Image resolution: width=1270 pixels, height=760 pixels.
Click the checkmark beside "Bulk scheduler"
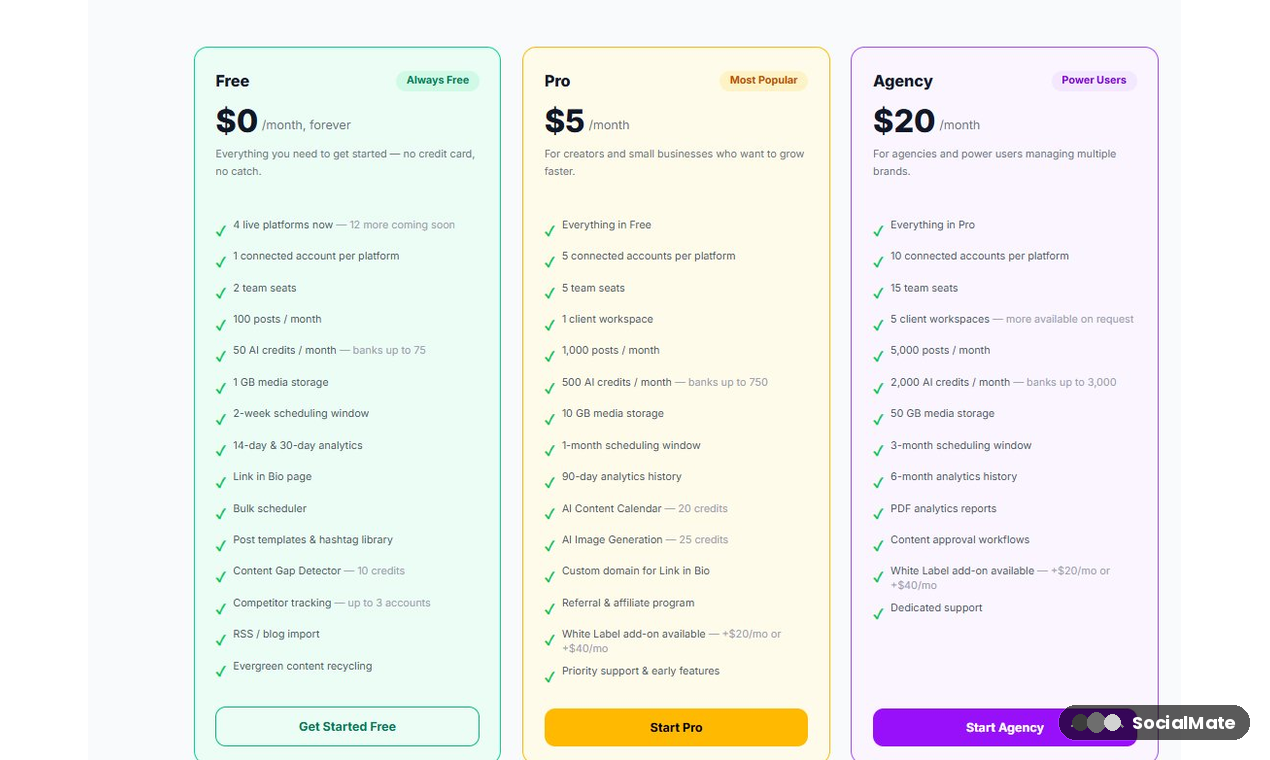coord(220,511)
